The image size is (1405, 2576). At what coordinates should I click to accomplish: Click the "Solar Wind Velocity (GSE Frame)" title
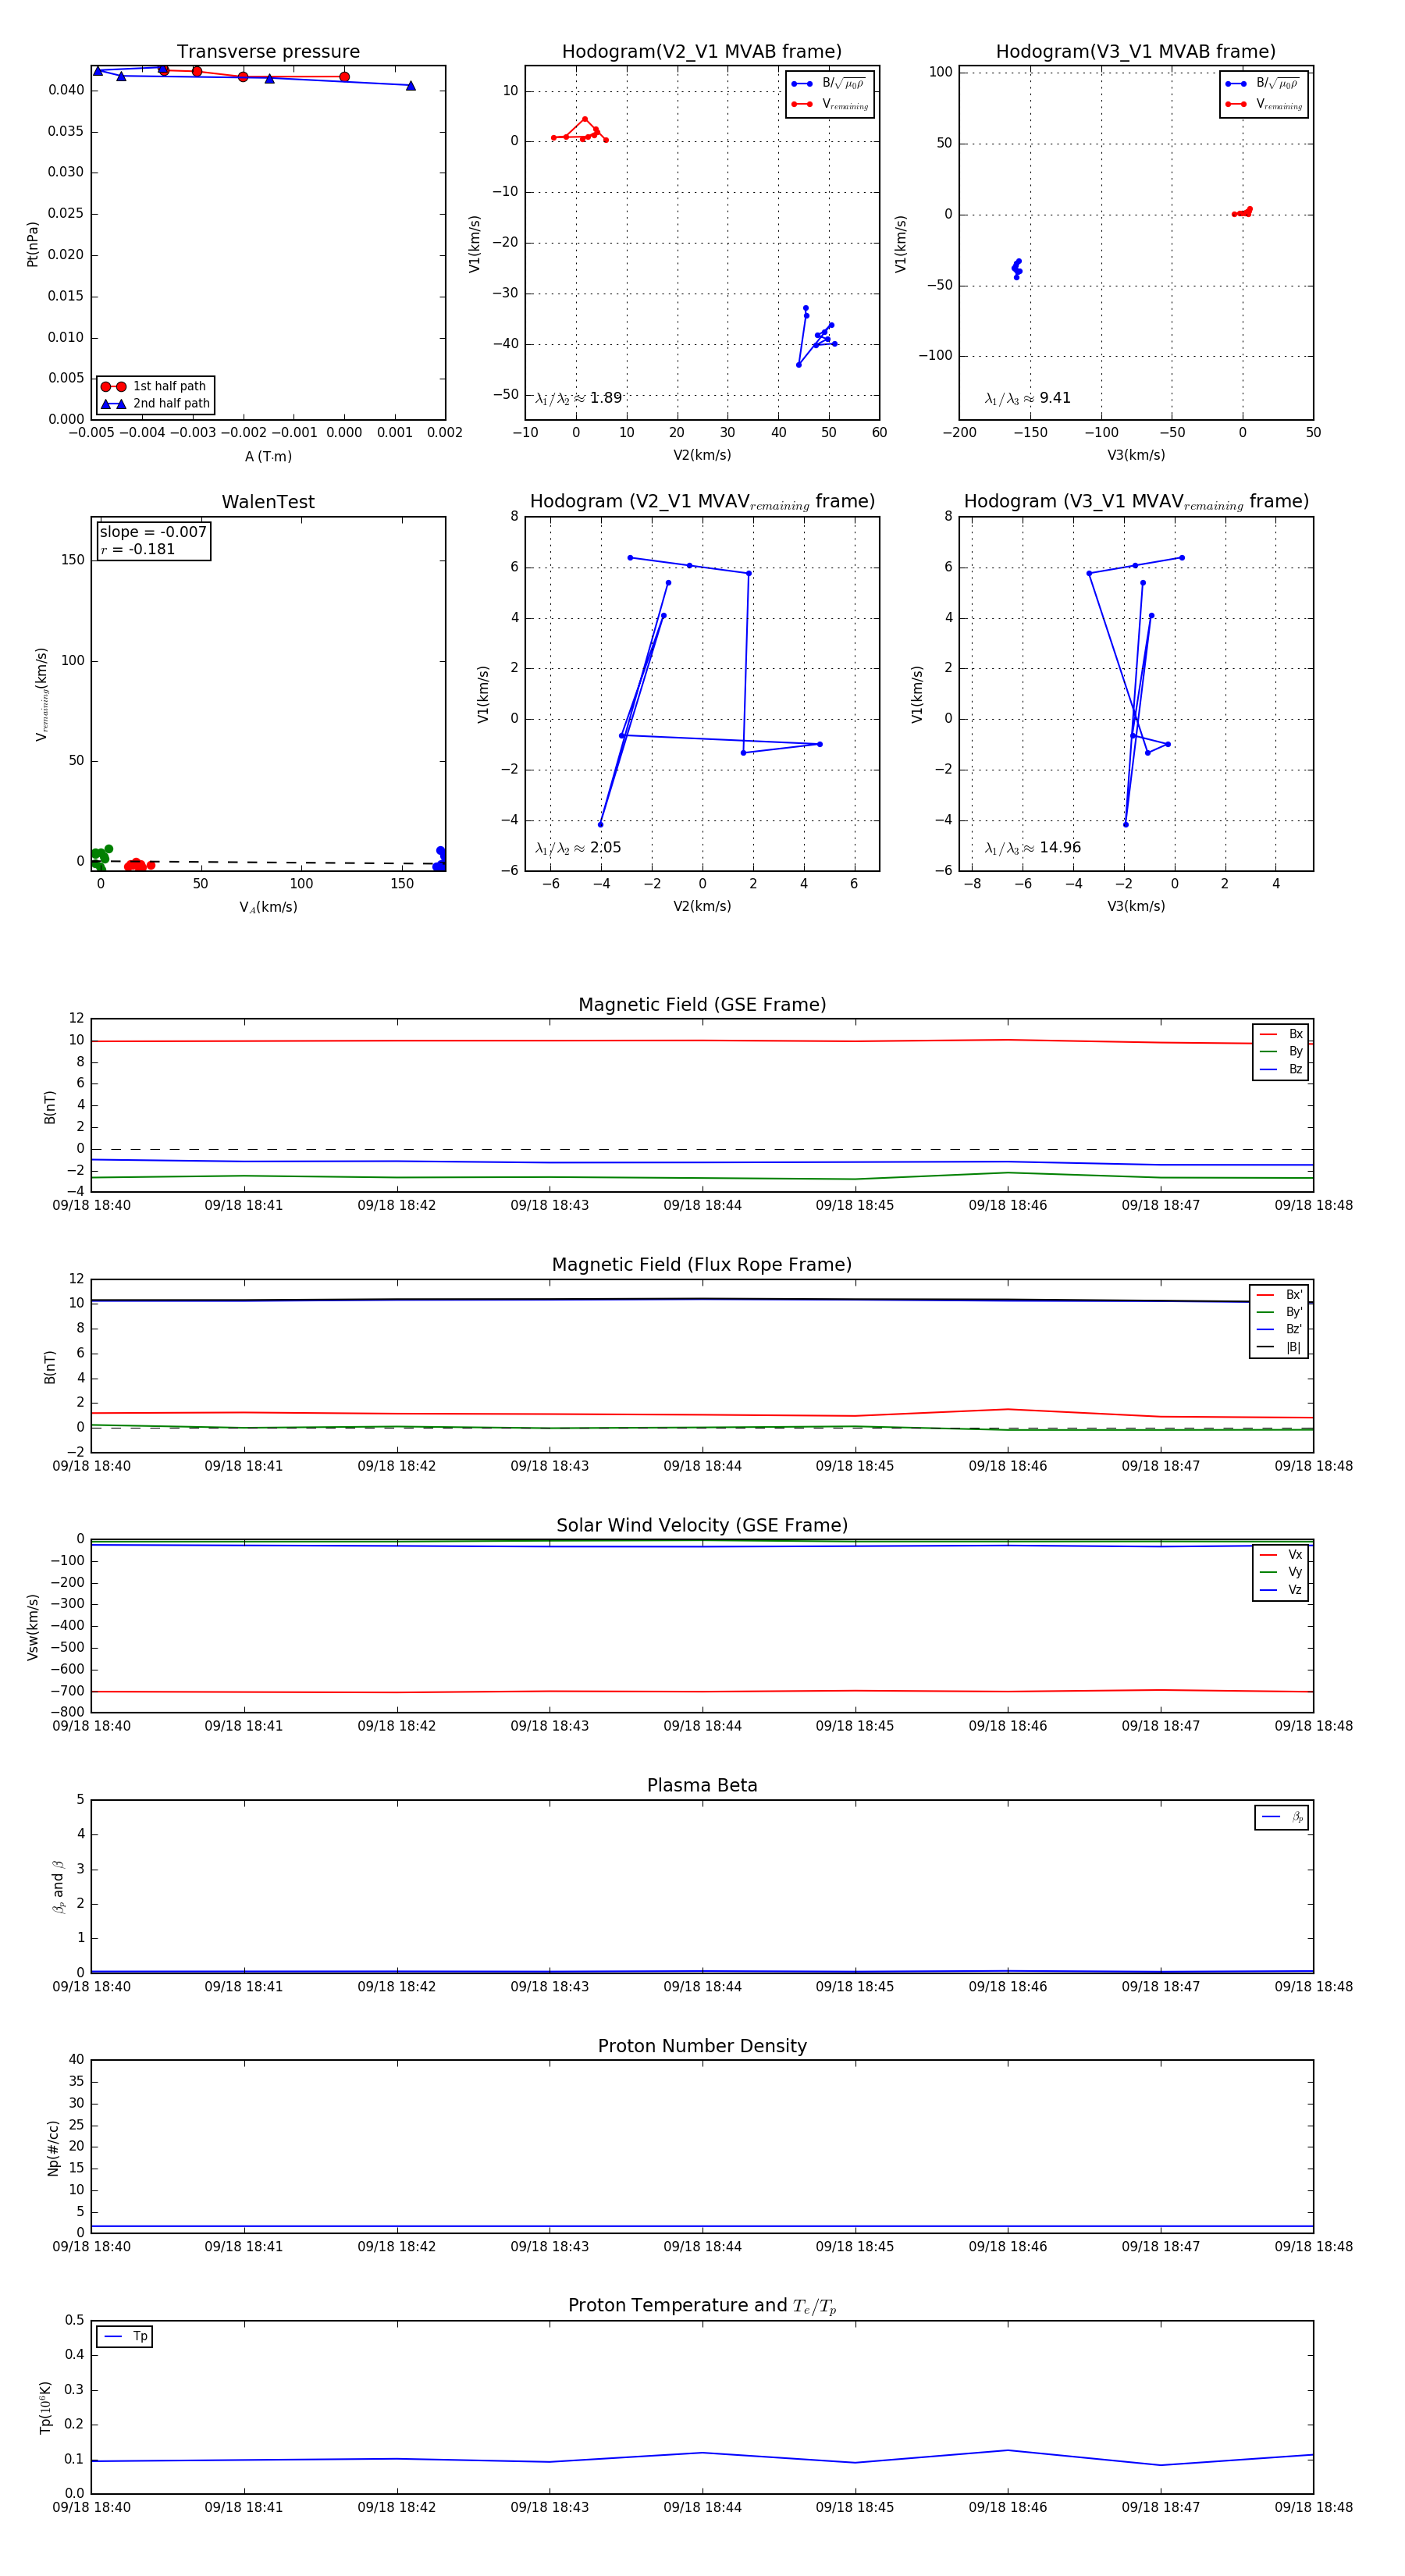[x=702, y=1525]
